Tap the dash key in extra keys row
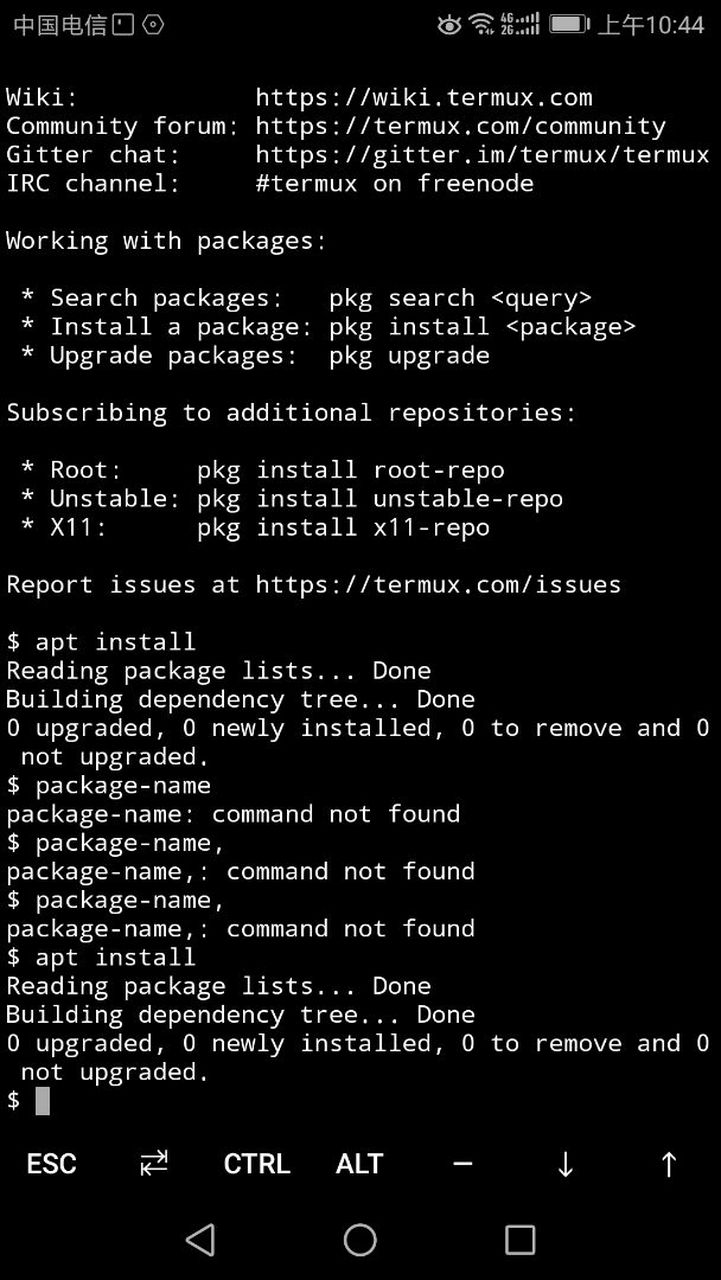The width and height of the screenshot is (721, 1280). [x=462, y=1164]
